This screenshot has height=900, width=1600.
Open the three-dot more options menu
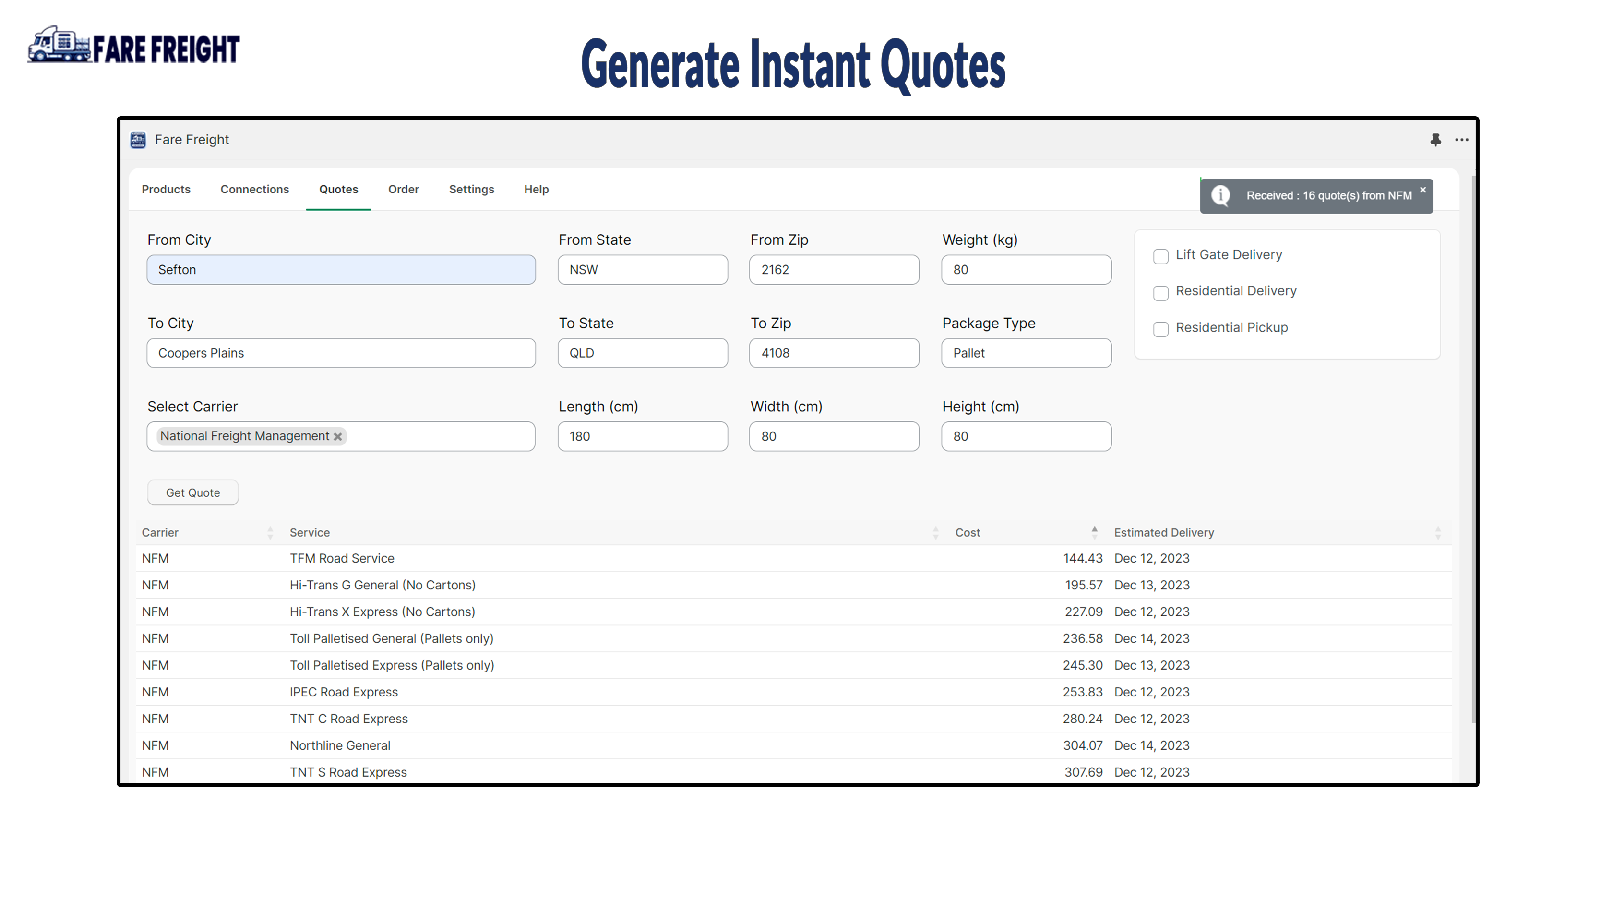click(x=1462, y=140)
